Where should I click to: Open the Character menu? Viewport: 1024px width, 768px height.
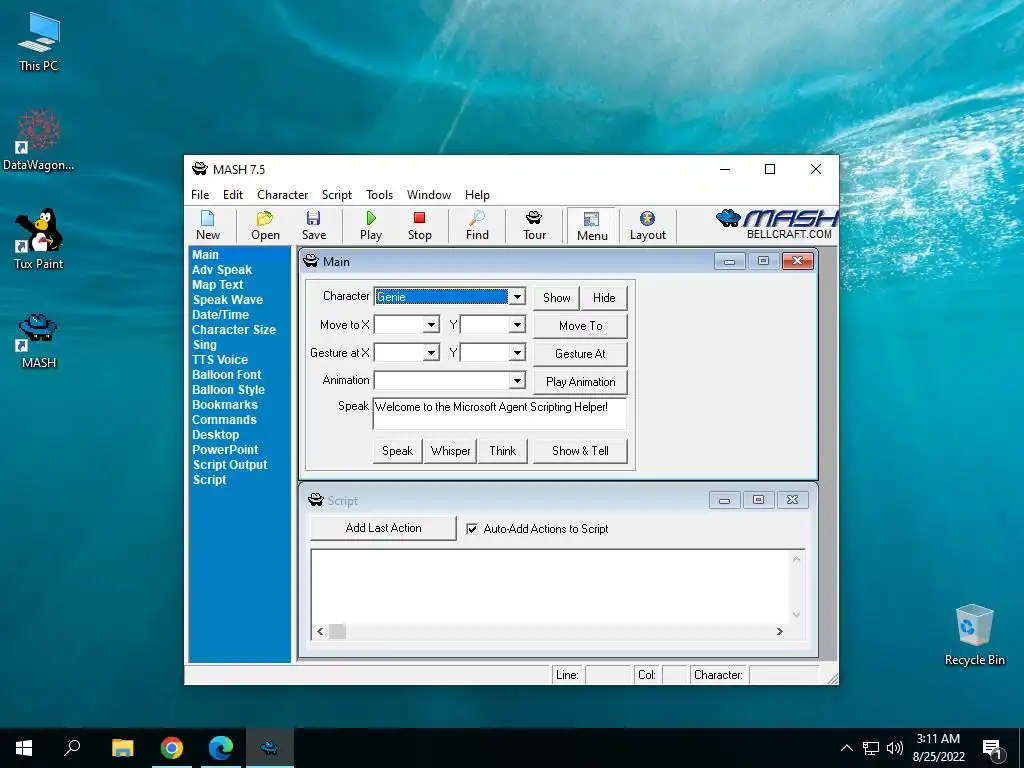click(x=282, y=195)
